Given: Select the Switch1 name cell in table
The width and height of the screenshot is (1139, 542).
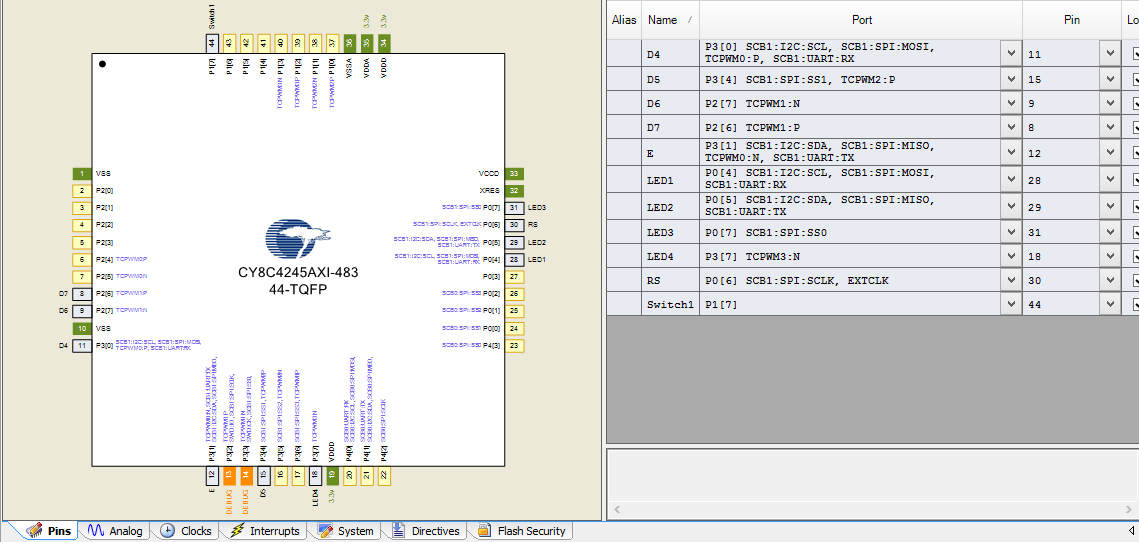Looking at the screenshot, I should [670, 304].
